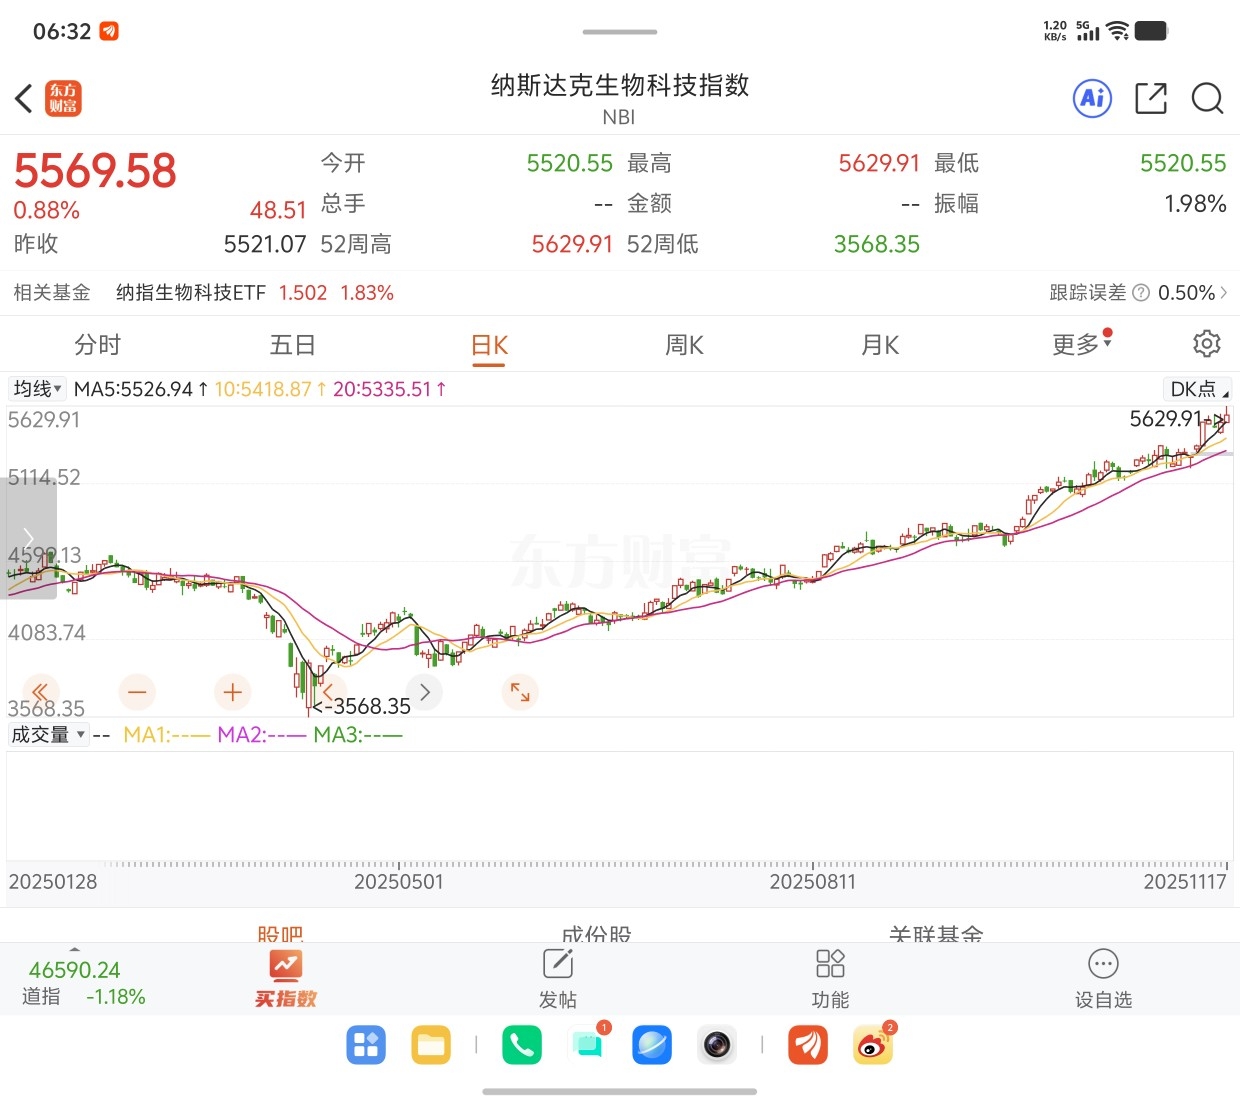Tap the 52周低 value 3568.35
This screenshot has height=1100, width=1240.
click(877, 244)
